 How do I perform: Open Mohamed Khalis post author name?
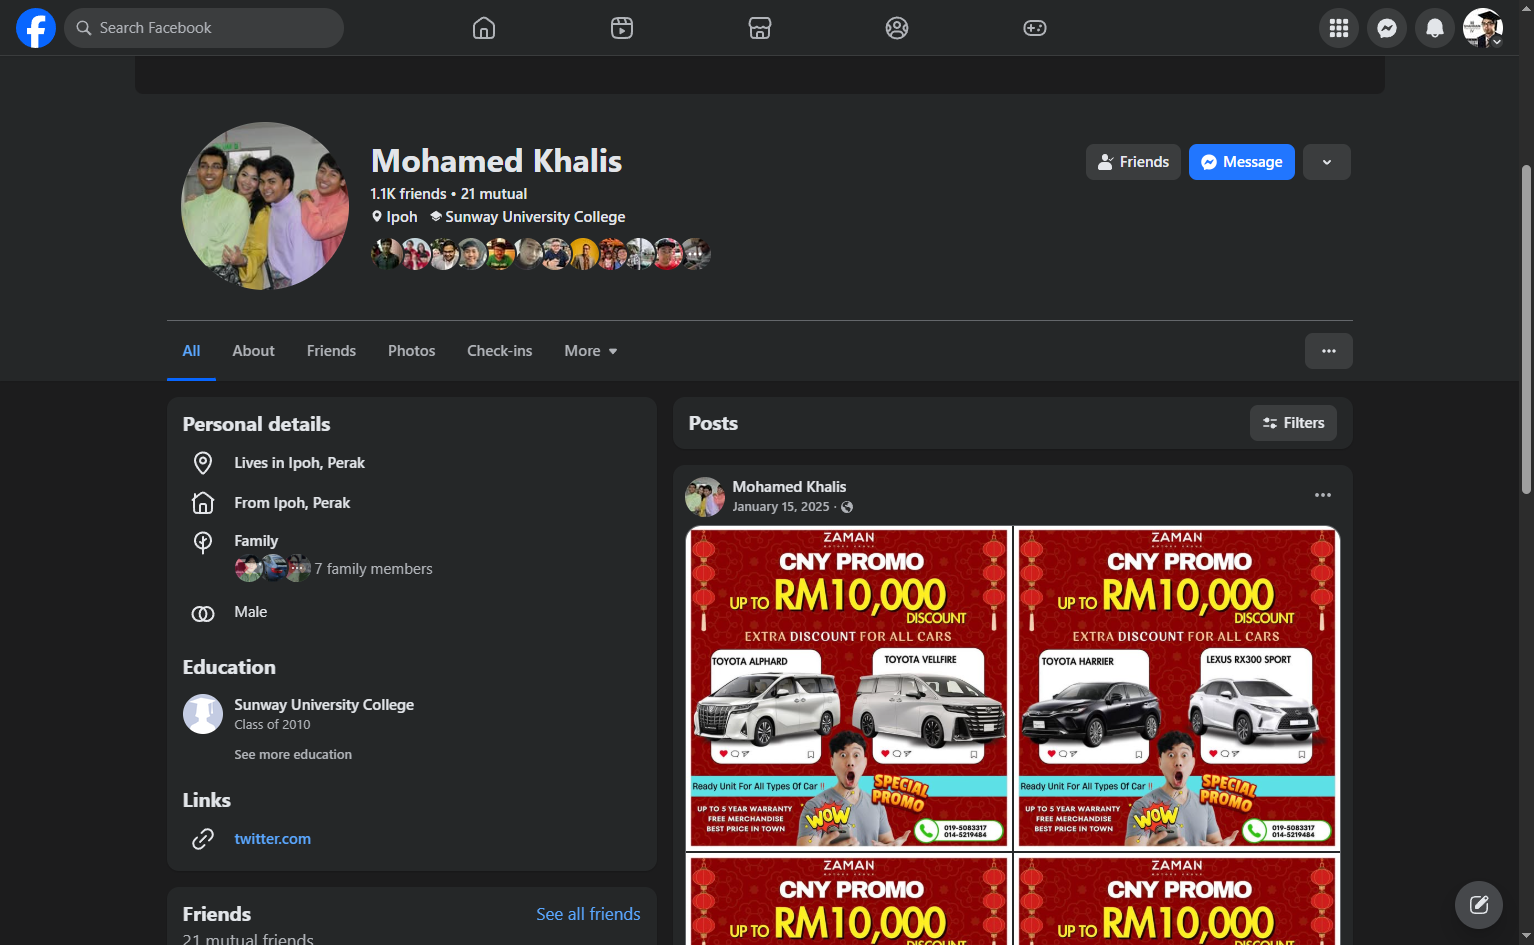[789, 487]
